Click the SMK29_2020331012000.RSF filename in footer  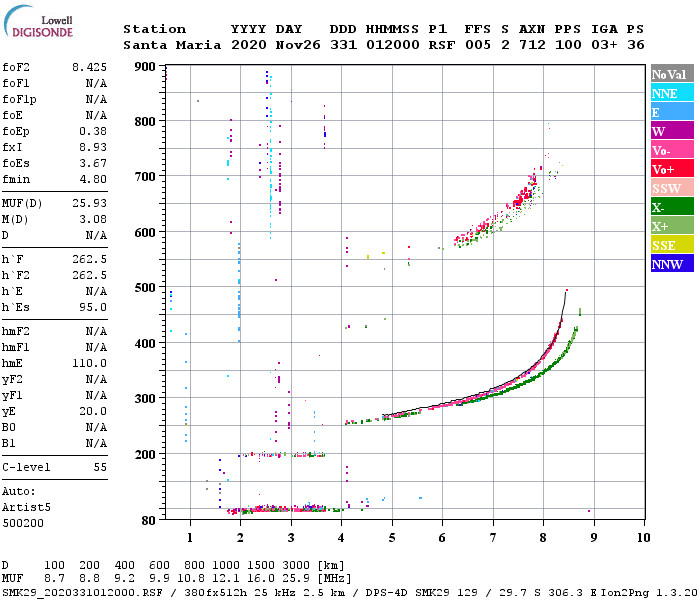pyautogui.click(x=82, y=593)
